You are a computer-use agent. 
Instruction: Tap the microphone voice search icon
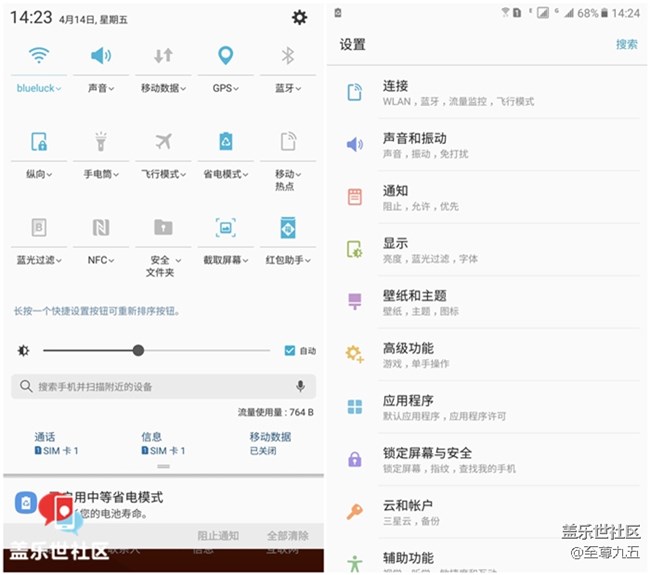(x=300, y=386)
